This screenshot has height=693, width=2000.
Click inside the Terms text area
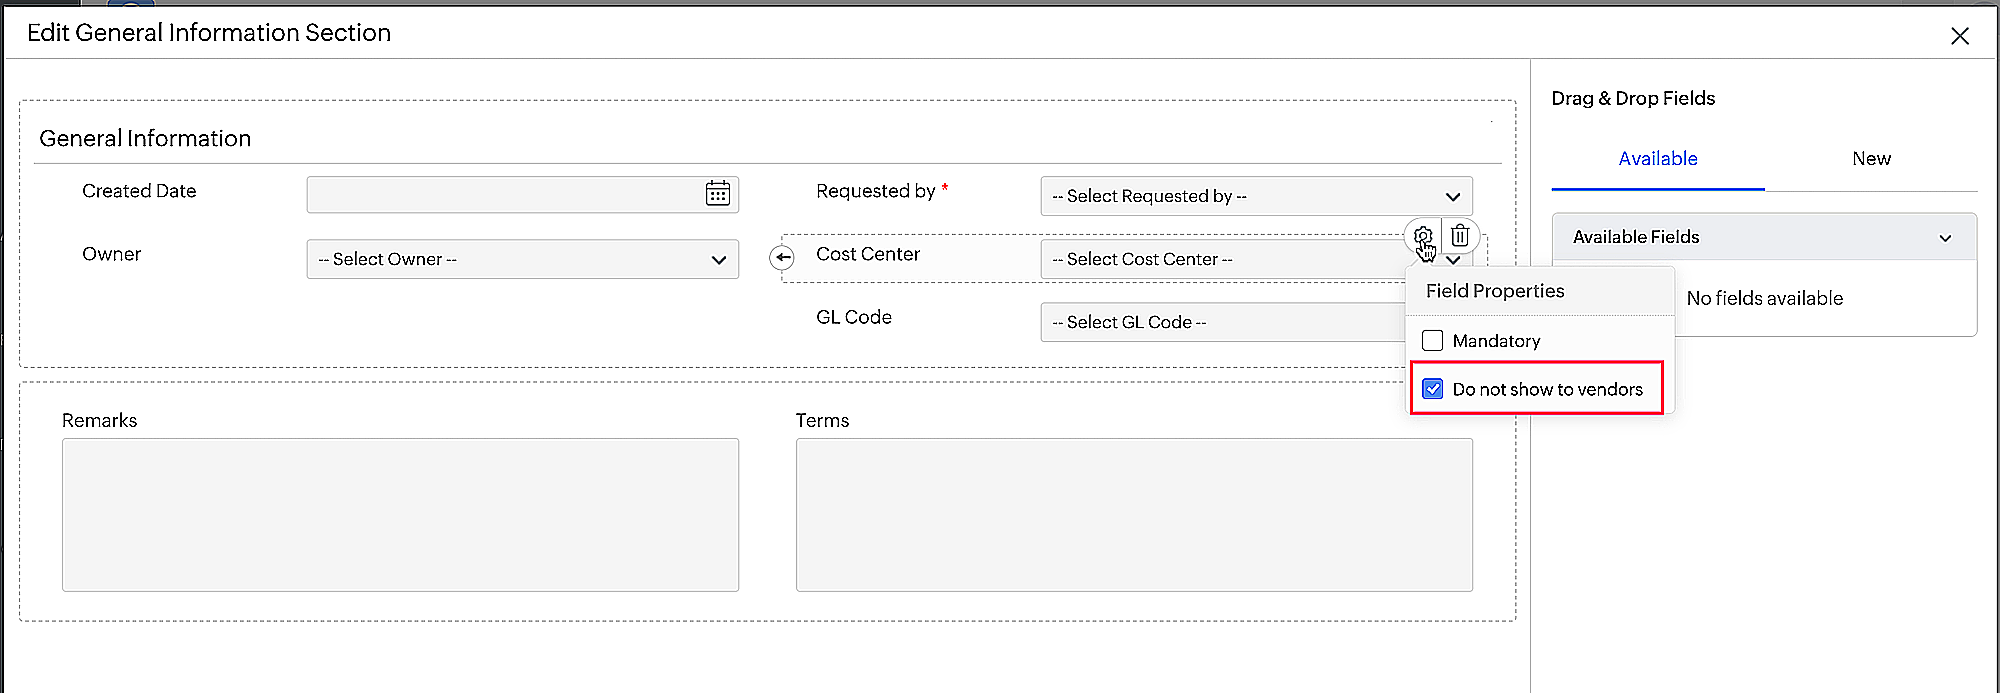(1134, 514)
